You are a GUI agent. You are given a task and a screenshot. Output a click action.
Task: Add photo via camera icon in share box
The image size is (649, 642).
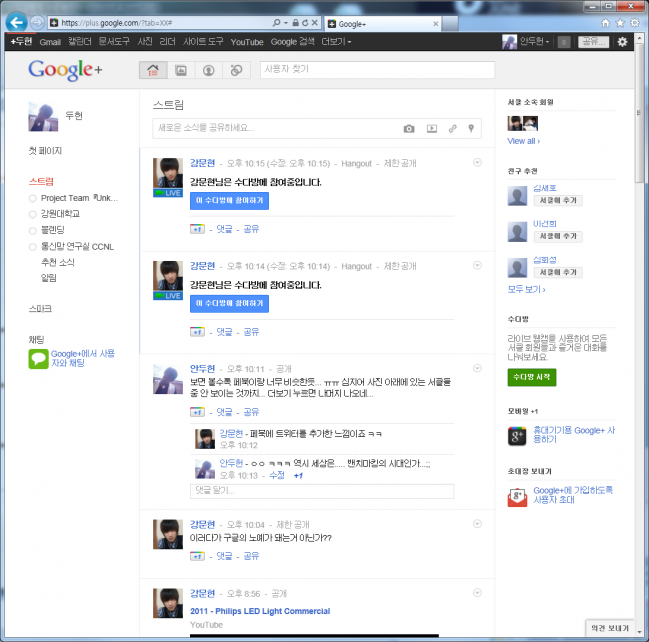pos(409,128)
